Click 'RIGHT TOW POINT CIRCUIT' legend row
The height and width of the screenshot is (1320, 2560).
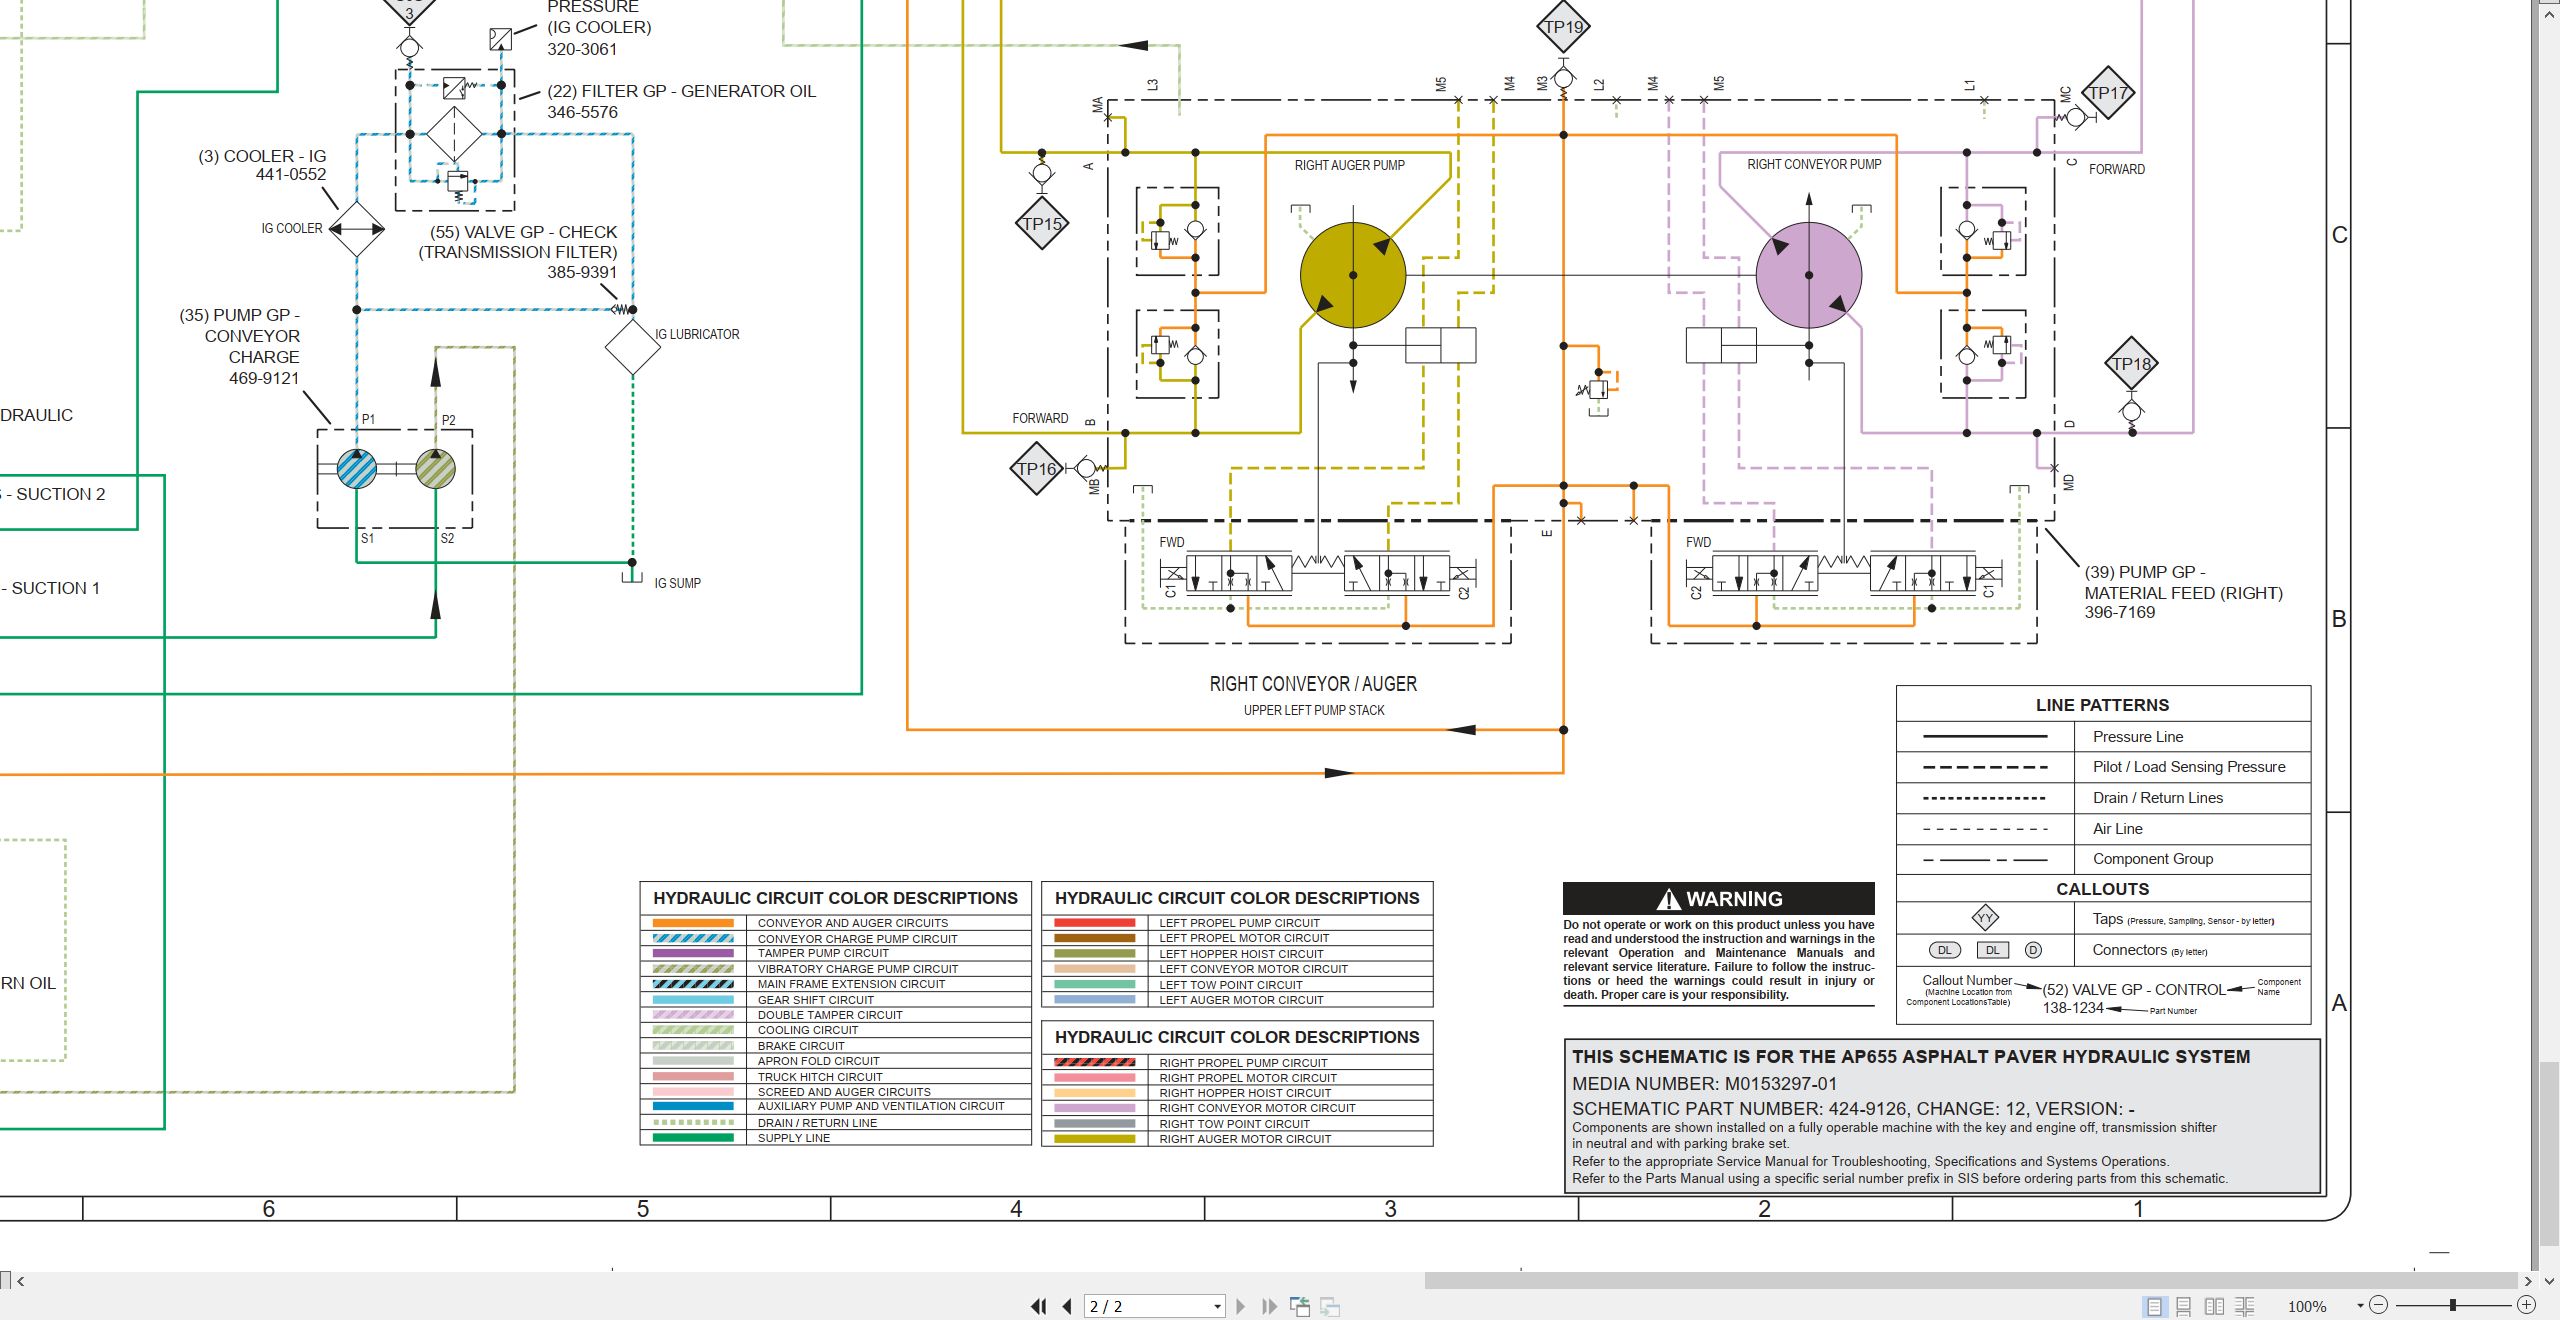tap(1237, 1124)
